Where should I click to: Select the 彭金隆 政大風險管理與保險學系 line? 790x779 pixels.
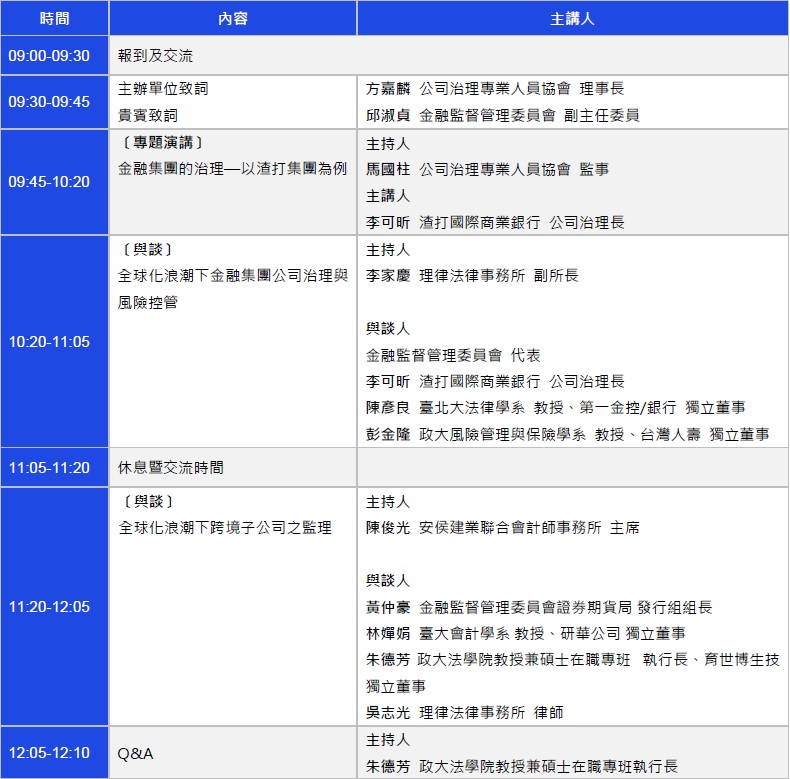point(568,434)
